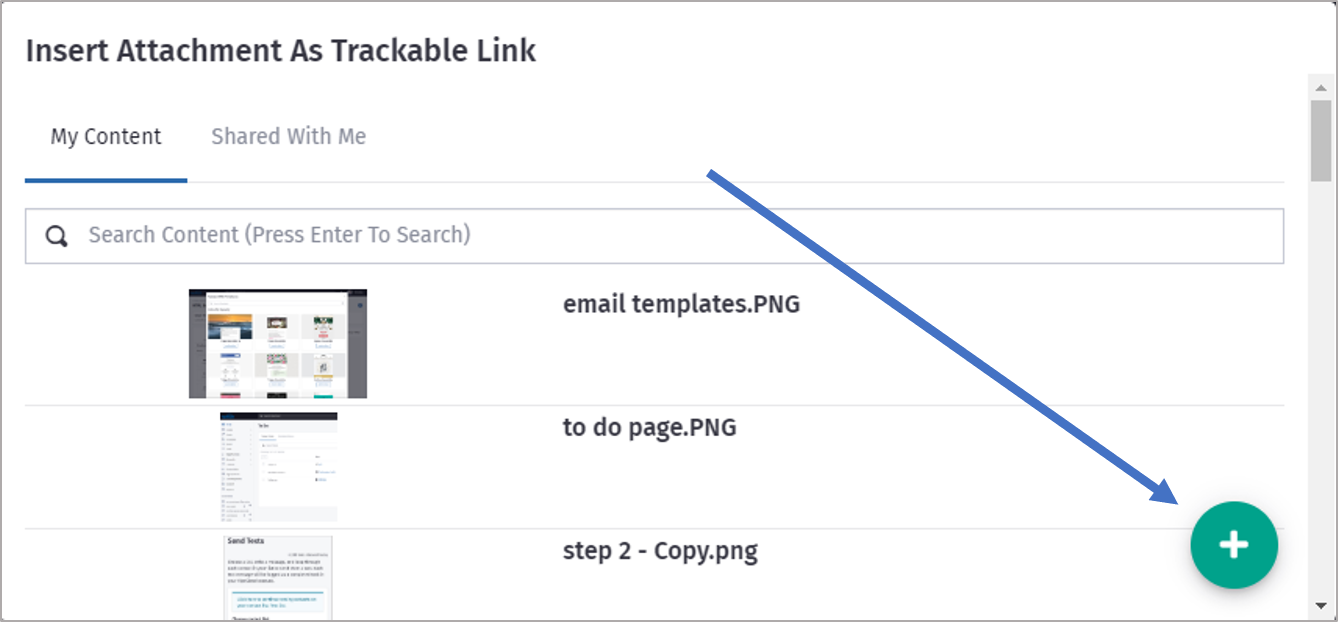The height and width of the screenshot is (622, 1338).
Task: Select to do page.PNG file name
Action: tap(649, 426)
